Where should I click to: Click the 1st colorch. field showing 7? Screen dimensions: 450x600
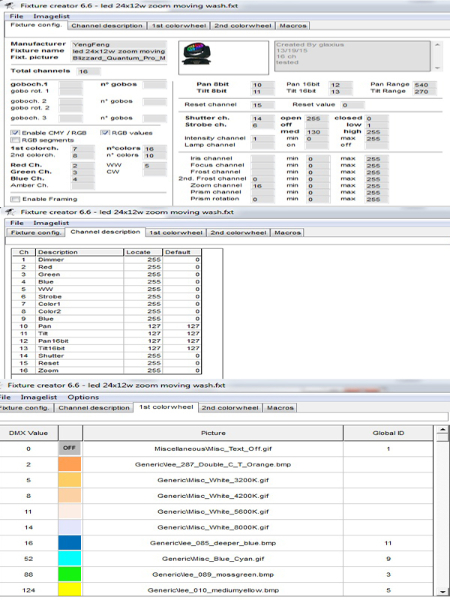(x=83, y=148)
